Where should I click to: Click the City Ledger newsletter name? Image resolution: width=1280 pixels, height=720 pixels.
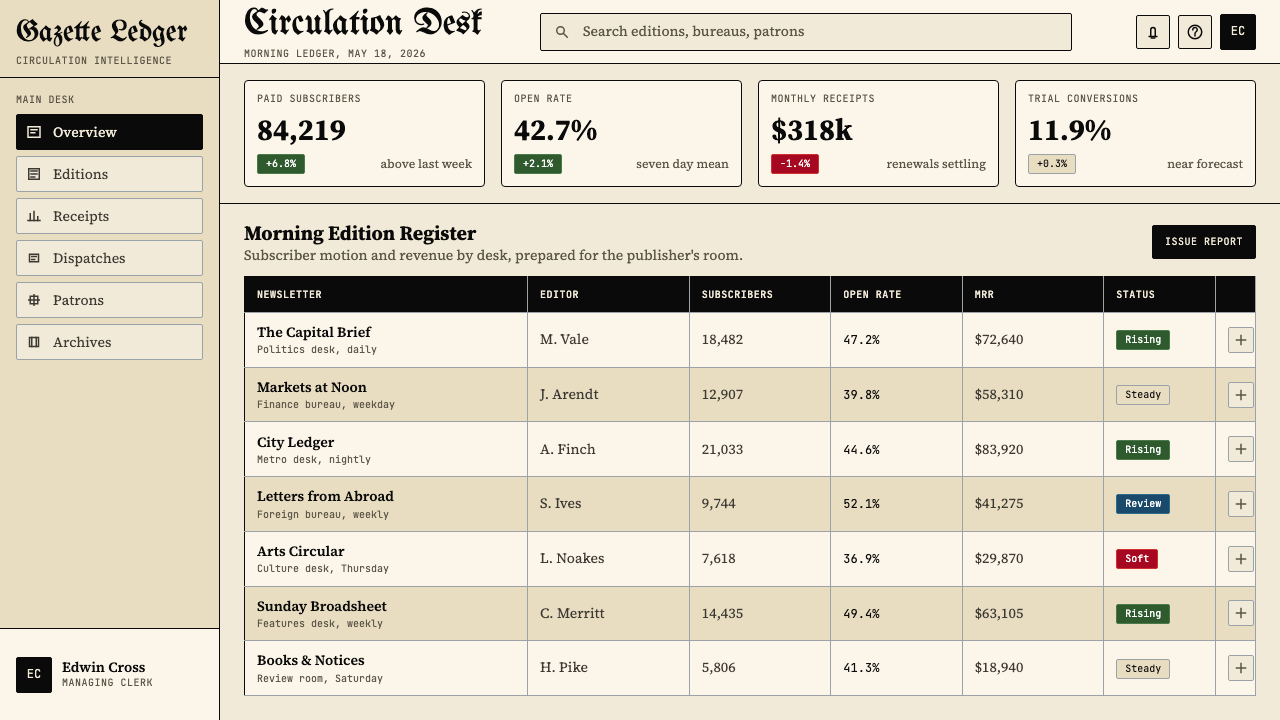(x=296, y=442)
